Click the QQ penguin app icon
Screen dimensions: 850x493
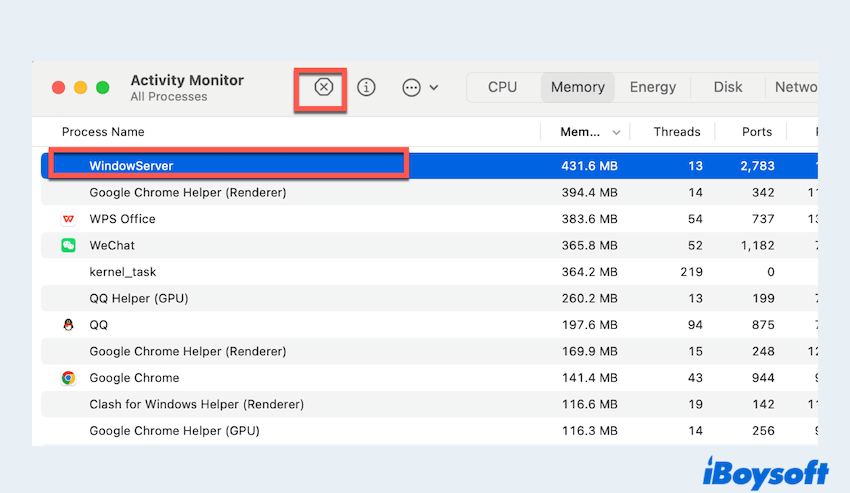pos(68,325)
